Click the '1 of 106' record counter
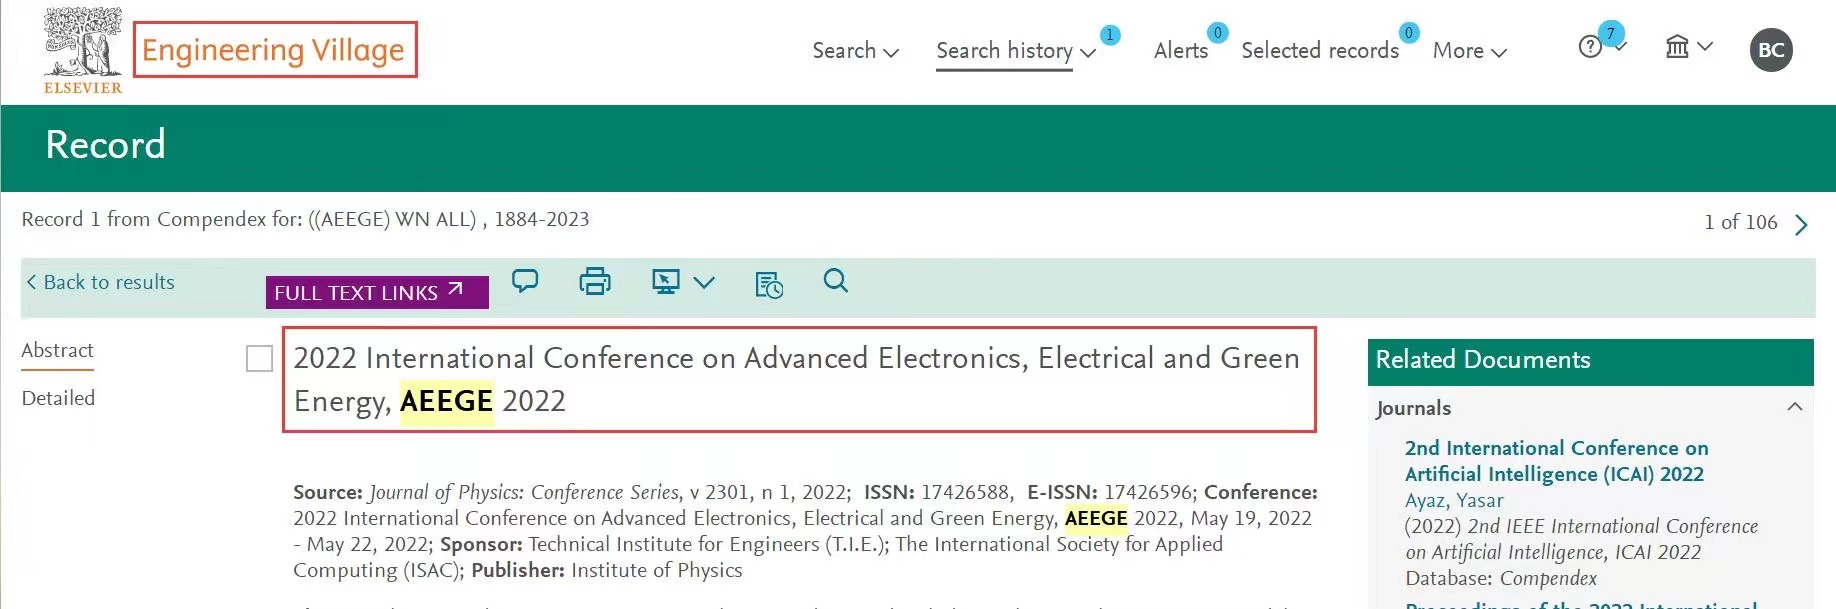Image resolution: width=1836 pixels, height=609 pixels. [x=1741, y=222]
